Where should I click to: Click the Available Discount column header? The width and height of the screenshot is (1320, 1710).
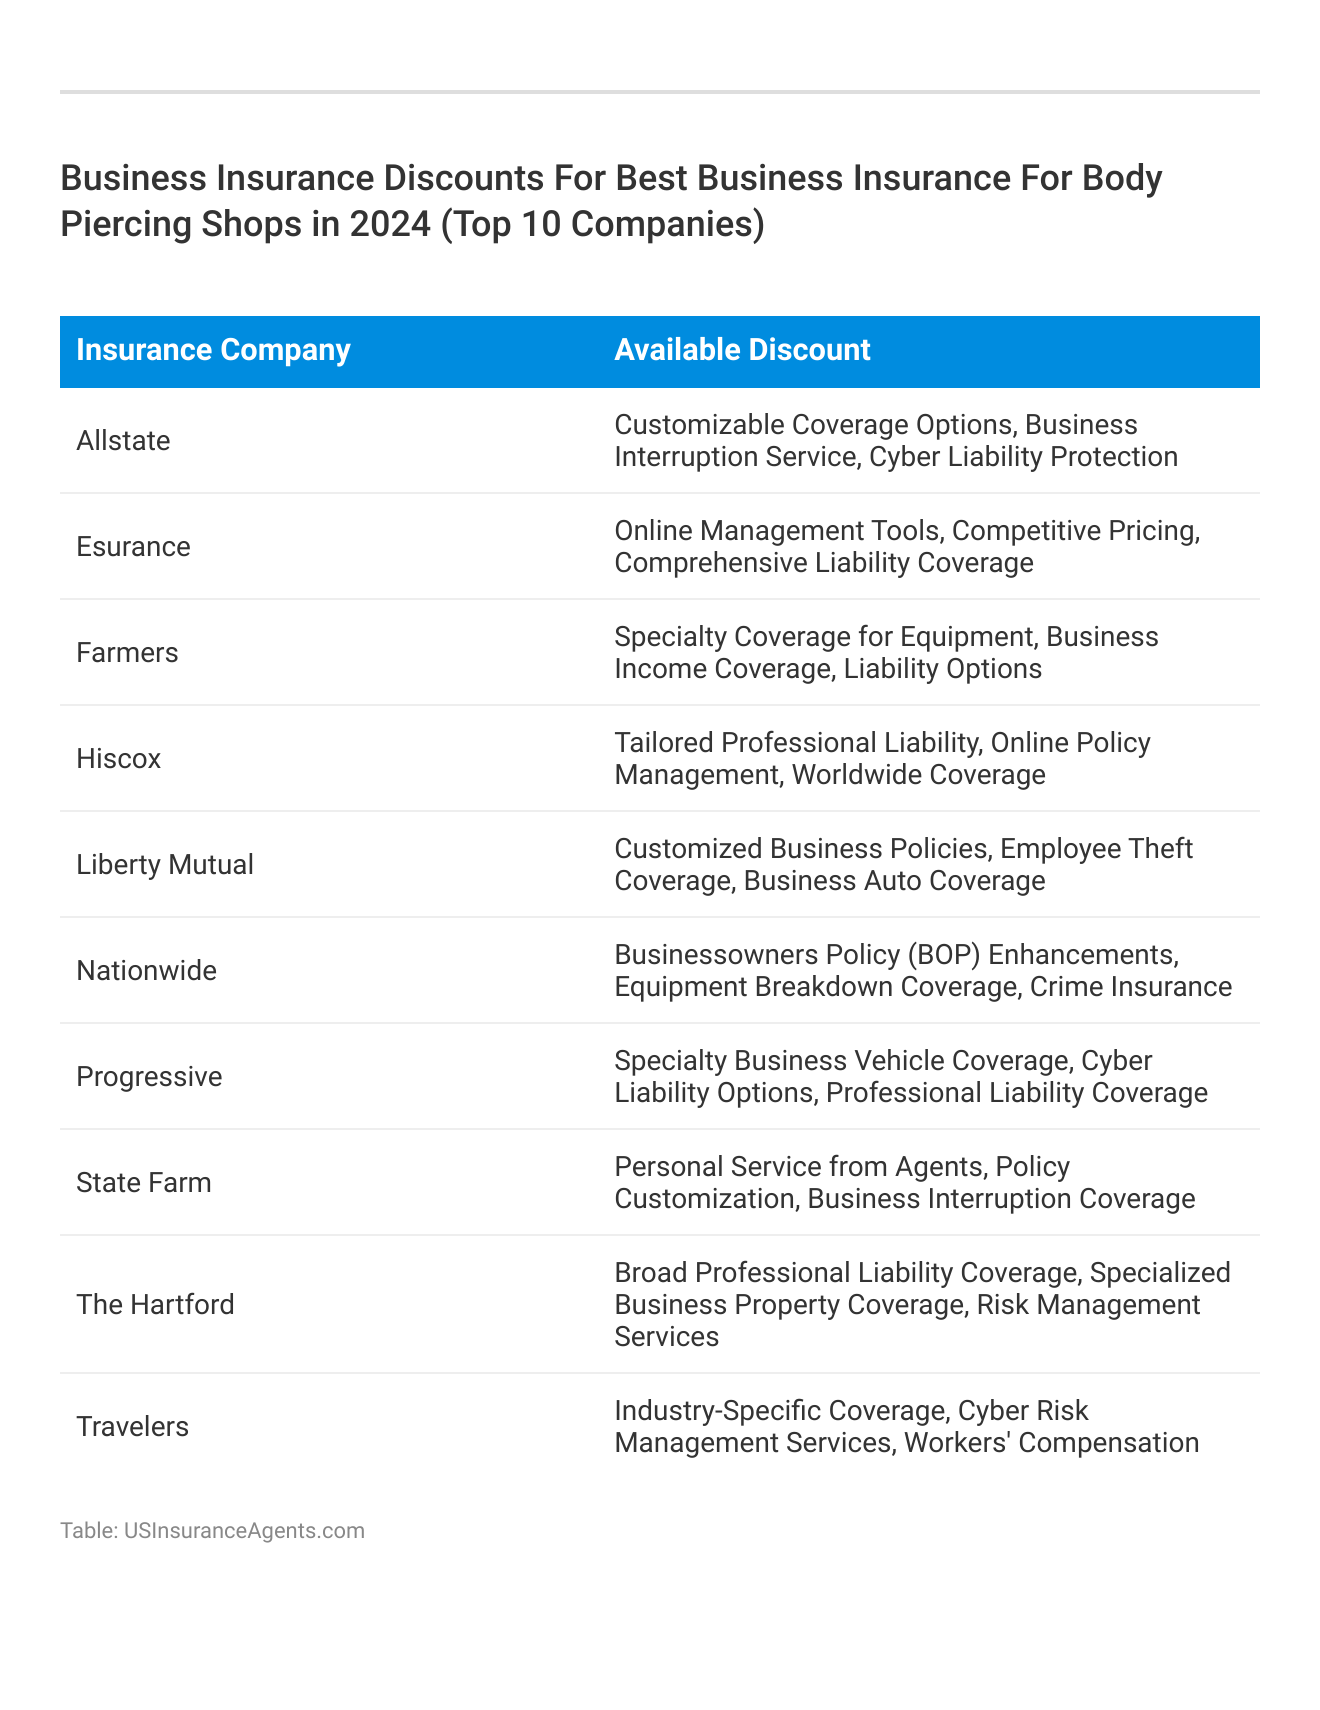[742, 350]
